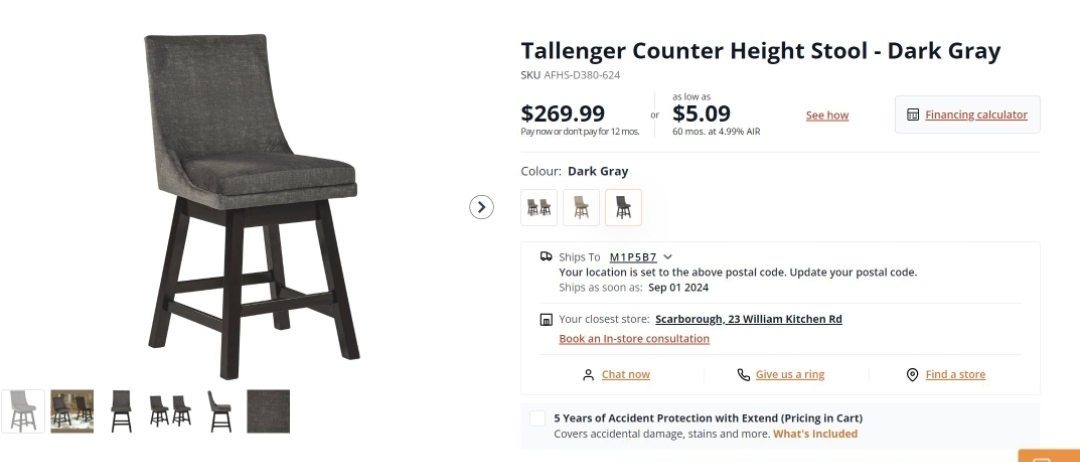Click the person icon beside Chat now
Image resolution: width=1080 pixels, height=462 pixels.
588,375
